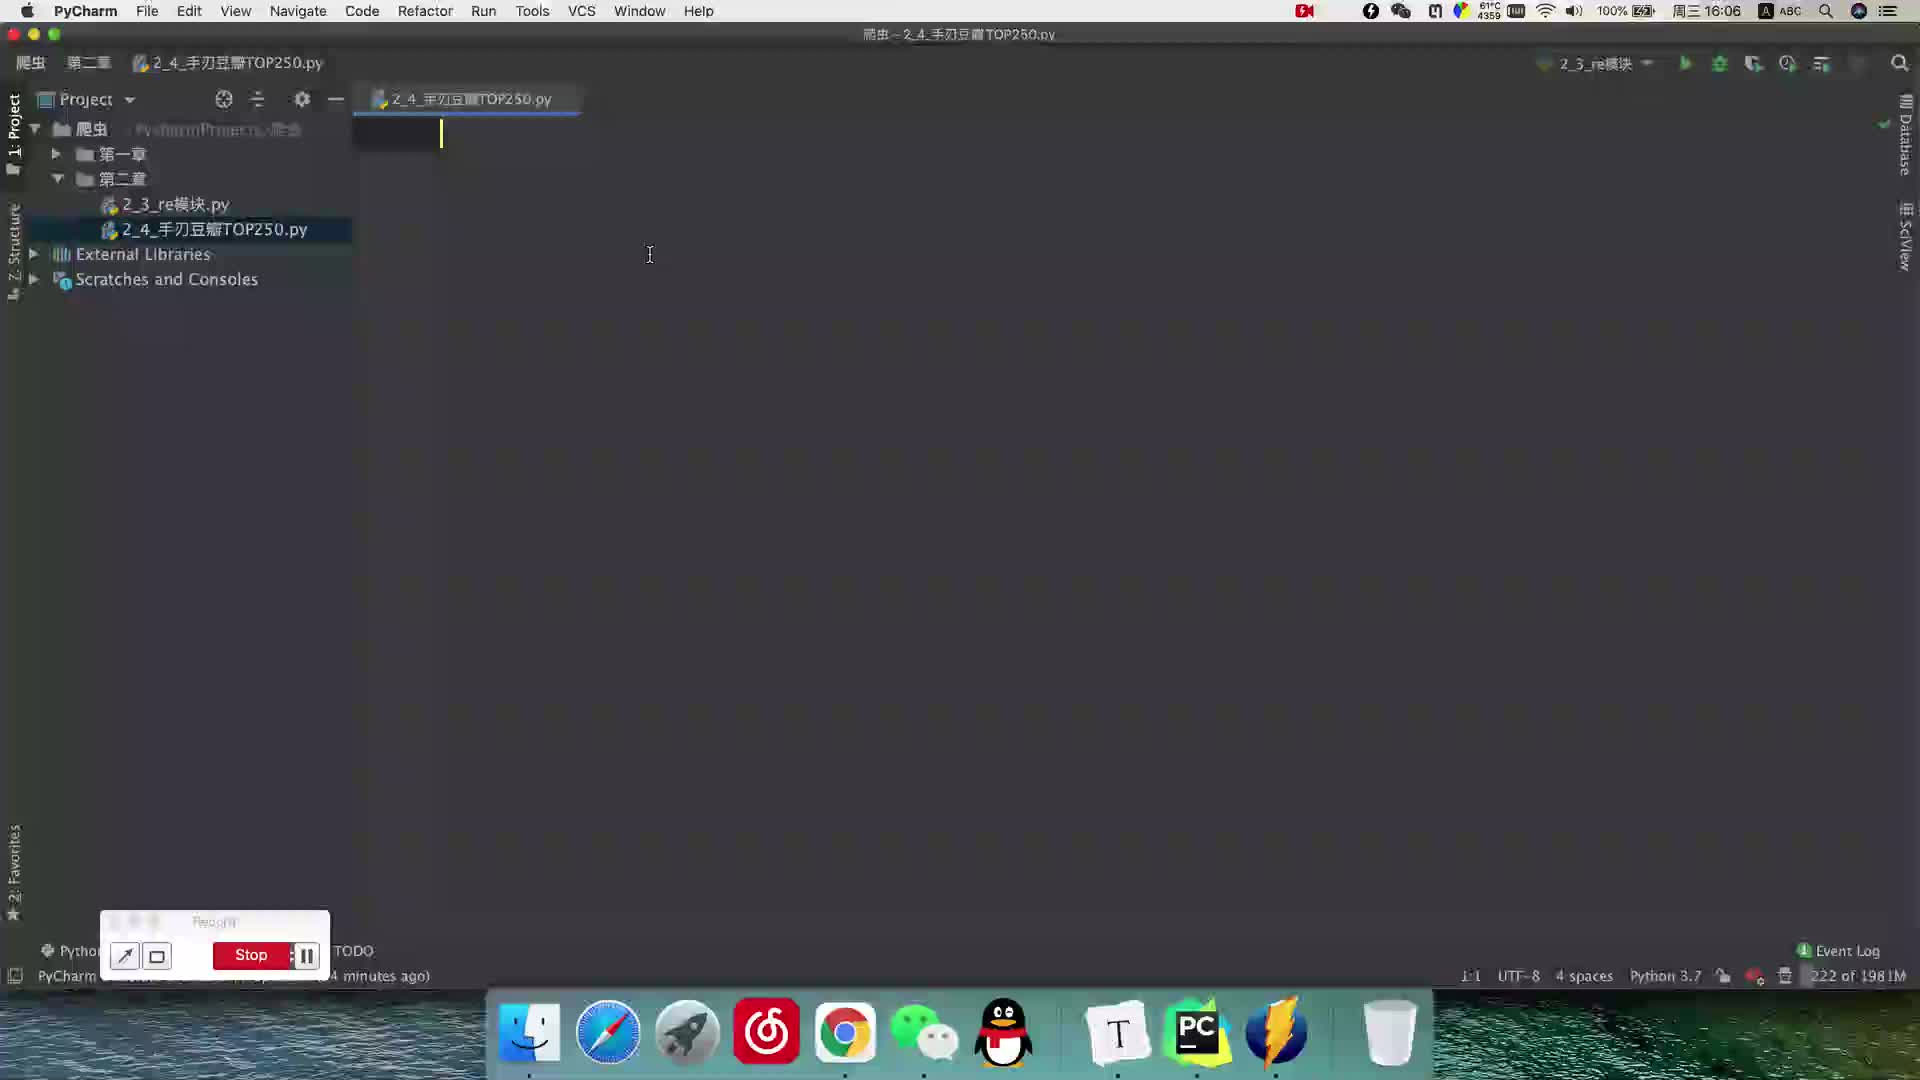Open Search Everywhere magnifier in PyCharm toolbar
The image size is (1920, 1080).
[x=1899, y=63]
